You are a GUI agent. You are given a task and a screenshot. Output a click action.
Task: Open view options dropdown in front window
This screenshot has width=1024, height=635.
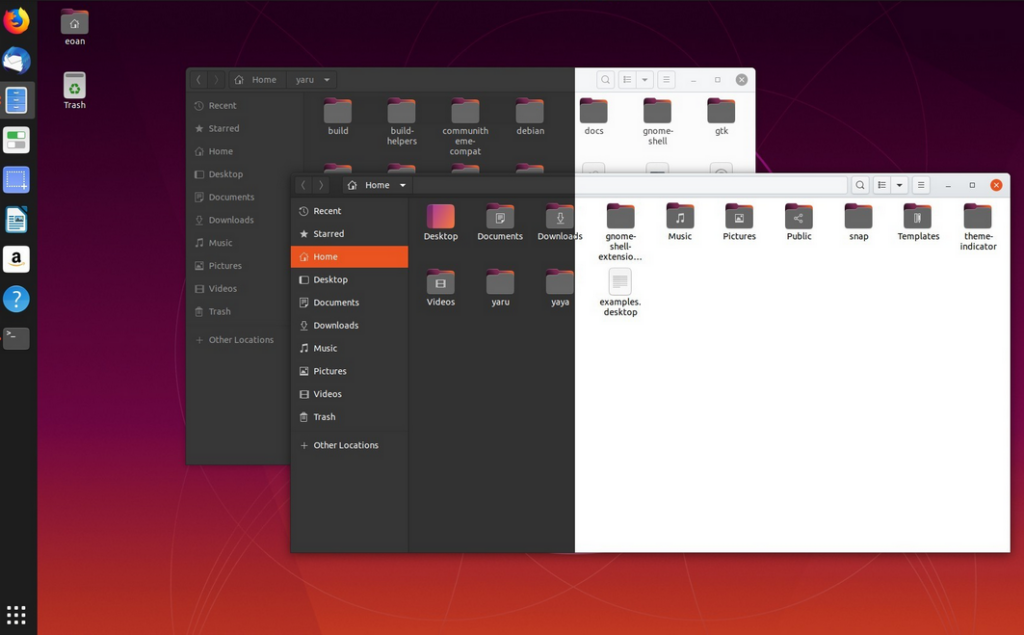(x=899, y=185)
